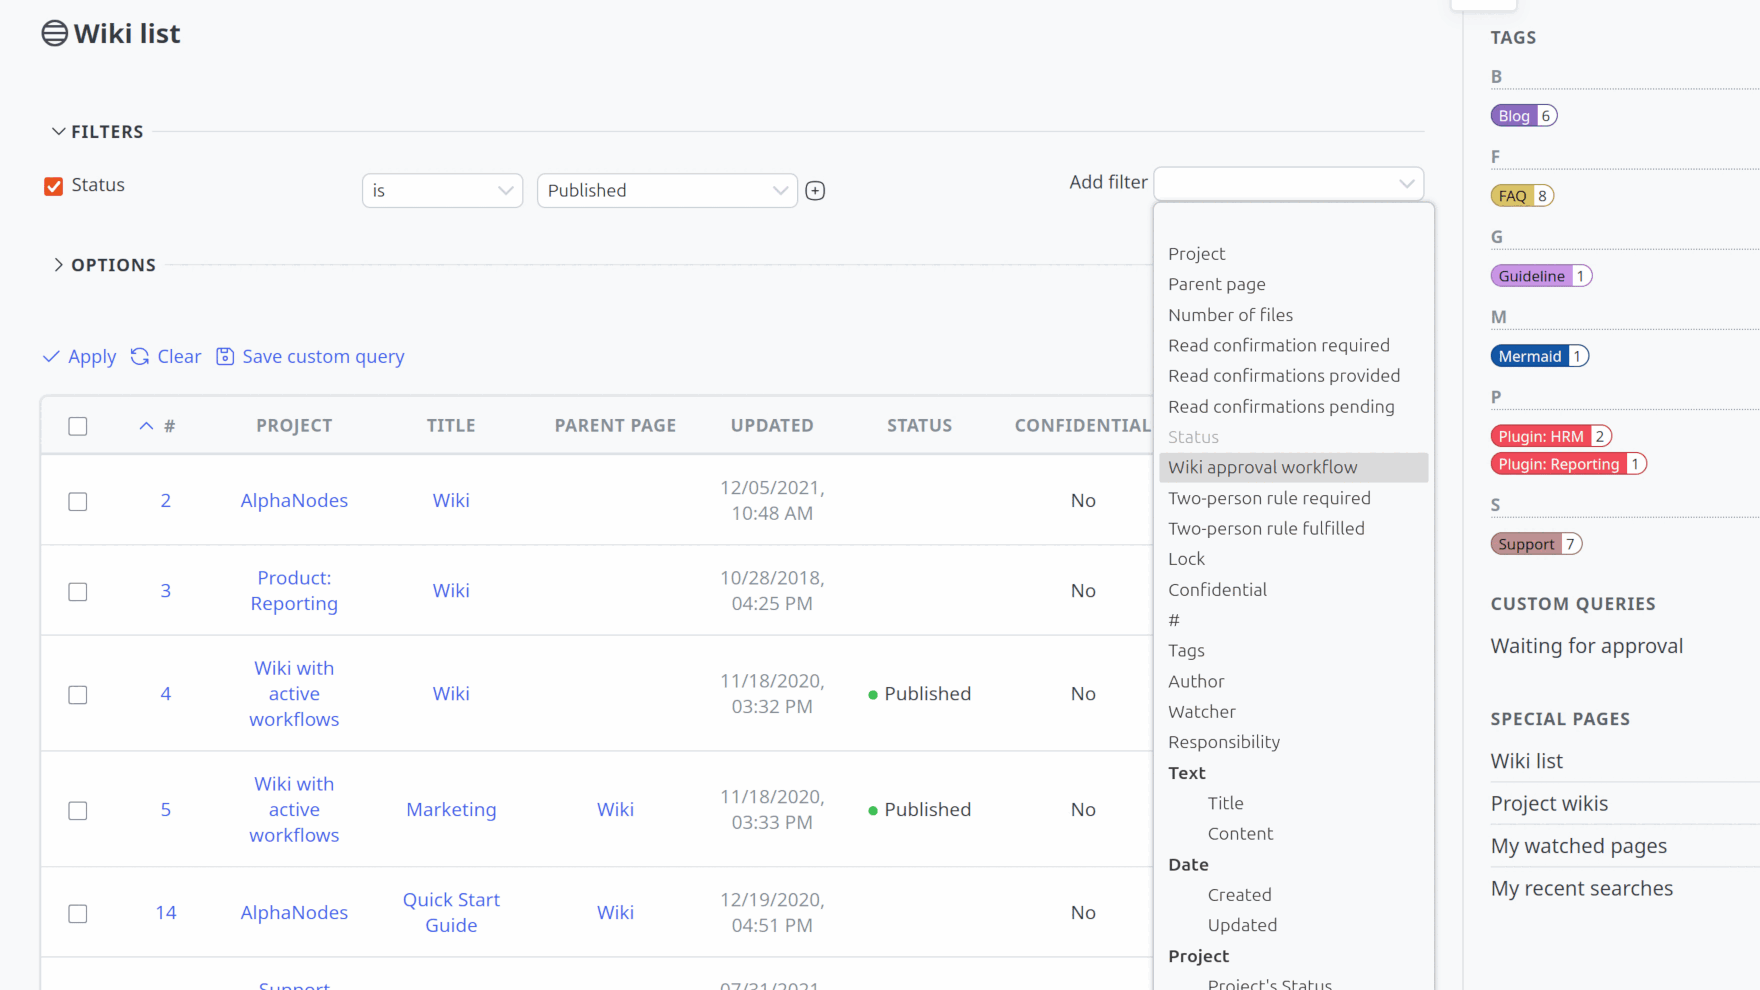Open the Mermaid tag
The width and height of the screenshot is (1760, 990).
click(1539, 356)
